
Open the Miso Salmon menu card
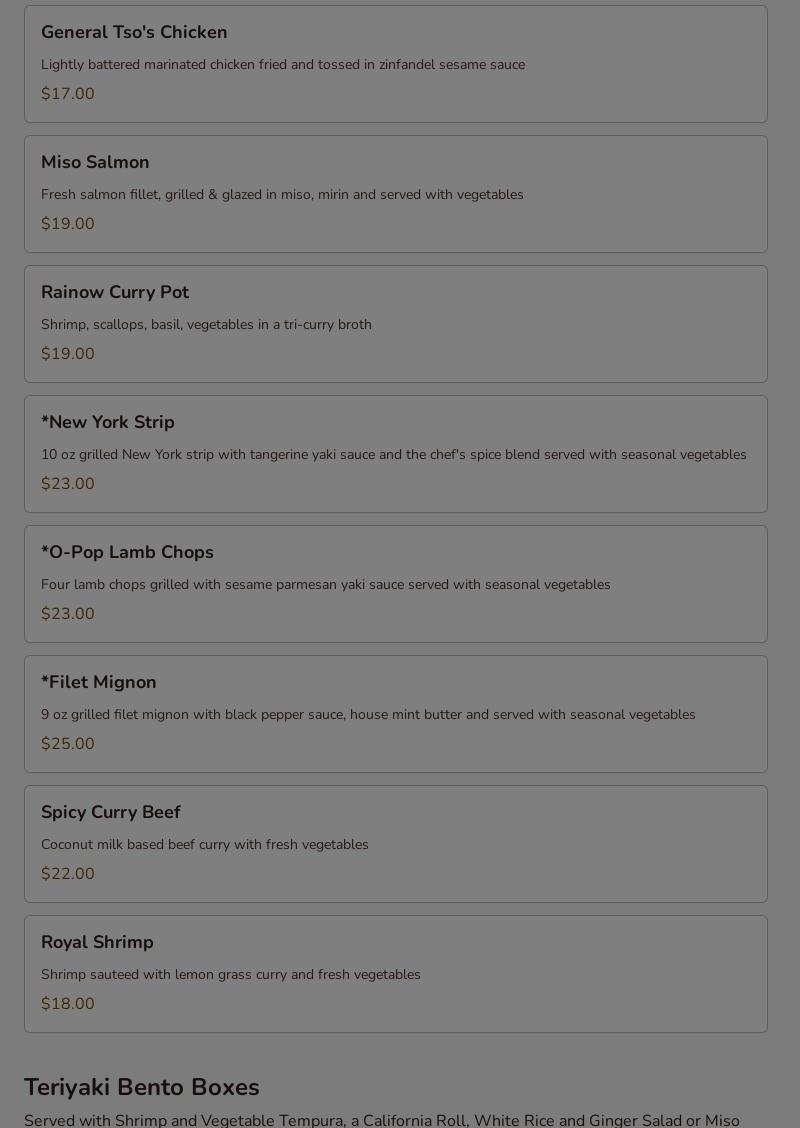396,194
